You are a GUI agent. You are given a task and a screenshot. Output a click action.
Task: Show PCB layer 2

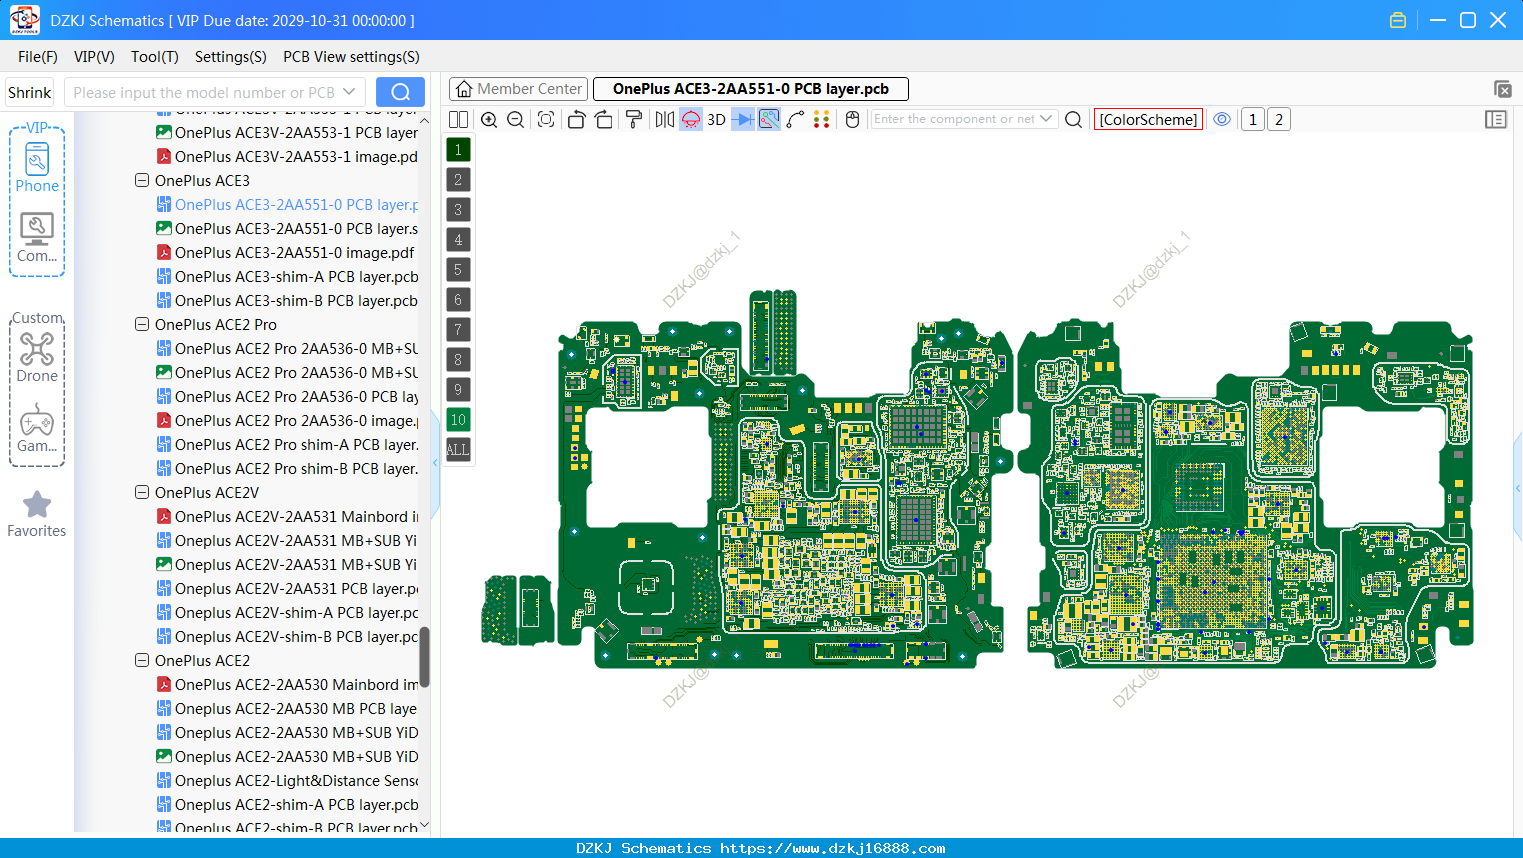pos(458,180)
